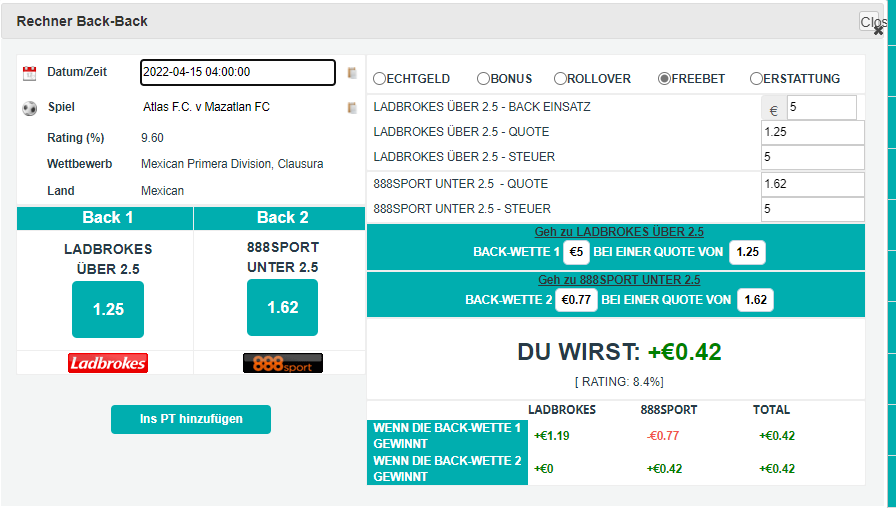Click the 1.62 quote box in Back-Wette 2
Viewport: 896px width, 508px height.
pyautogui.click(x=755, y=300)
